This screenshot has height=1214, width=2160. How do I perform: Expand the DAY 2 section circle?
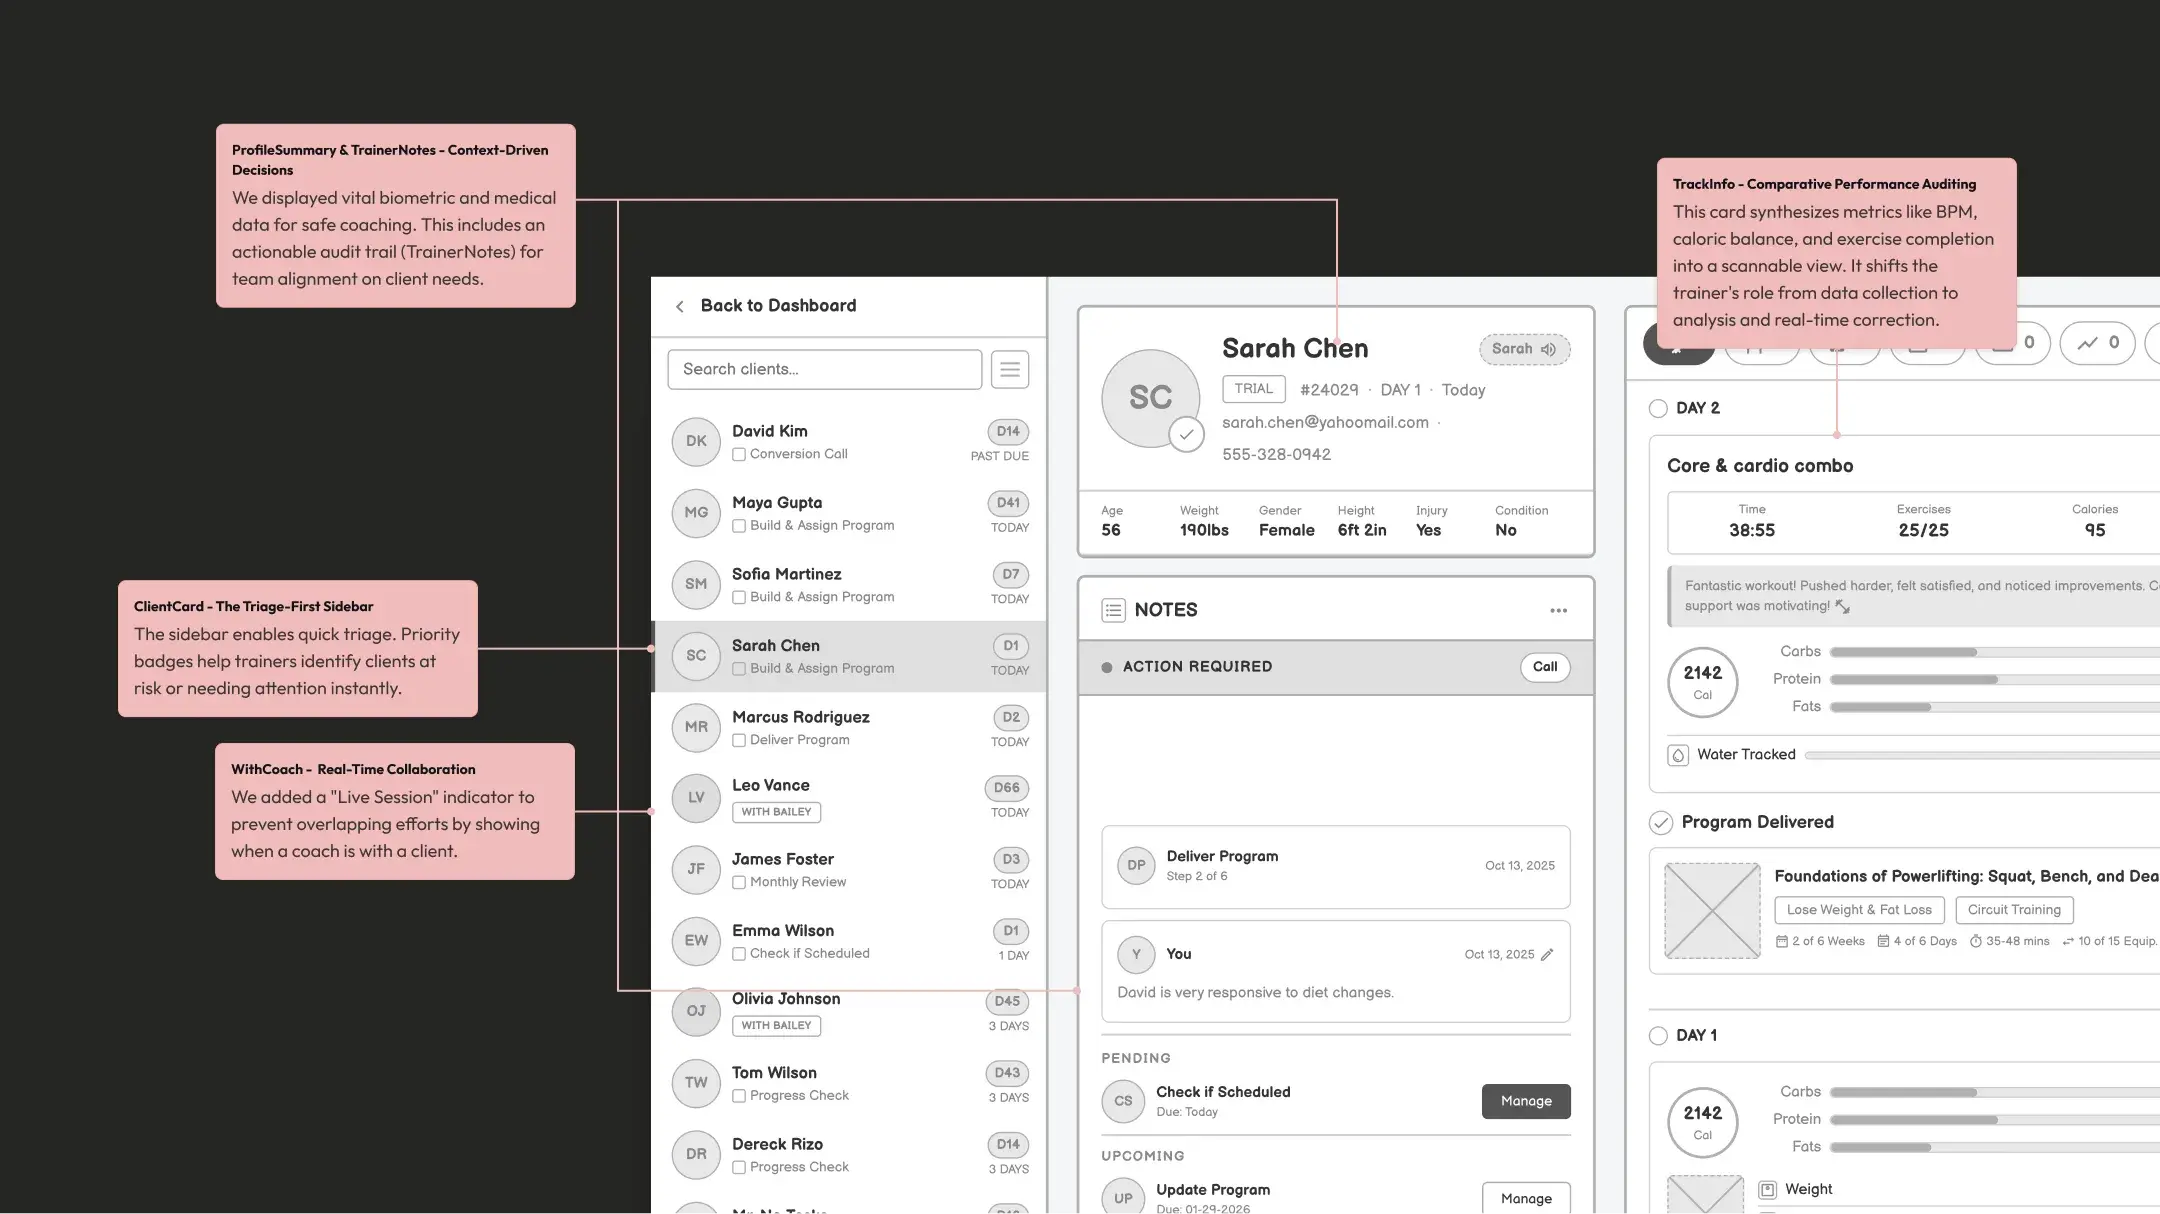click(x=1657, y=408)
